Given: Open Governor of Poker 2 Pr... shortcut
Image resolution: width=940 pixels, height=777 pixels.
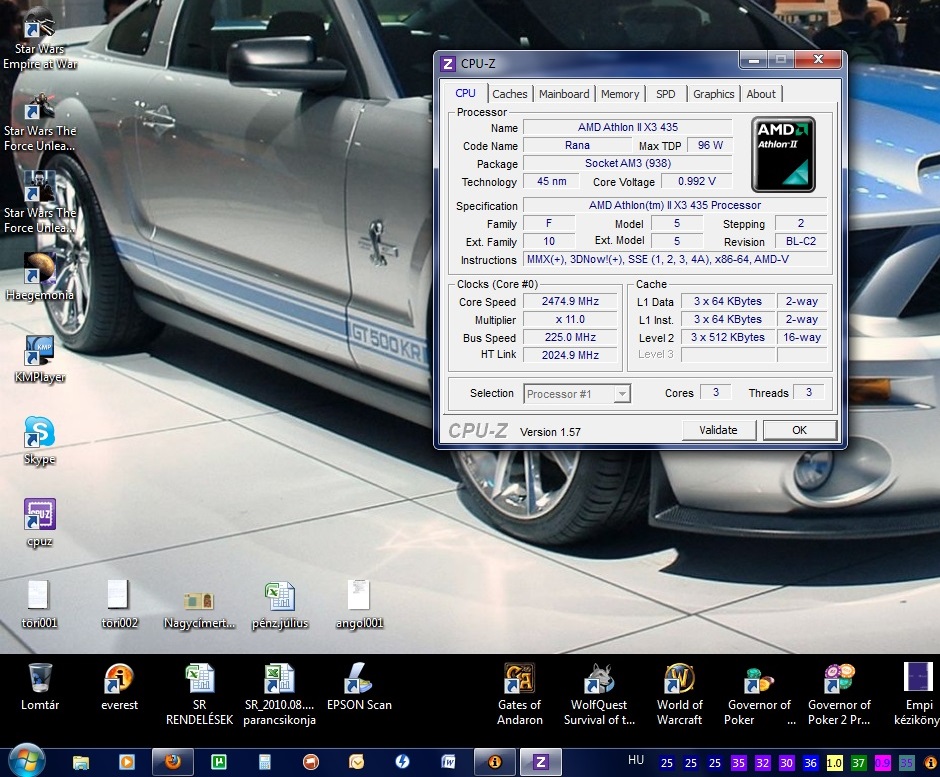Looking at the screenshot, I should [839, 694].
